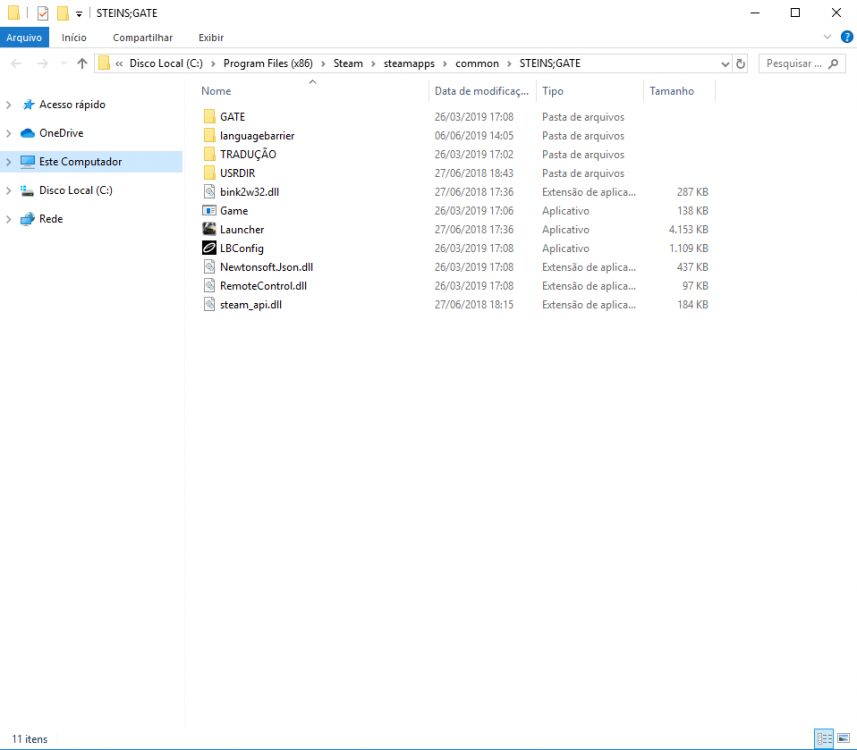857x750 pixels.
Task: Open the Exibir ribbon tab
Action: tap(211, 37)
